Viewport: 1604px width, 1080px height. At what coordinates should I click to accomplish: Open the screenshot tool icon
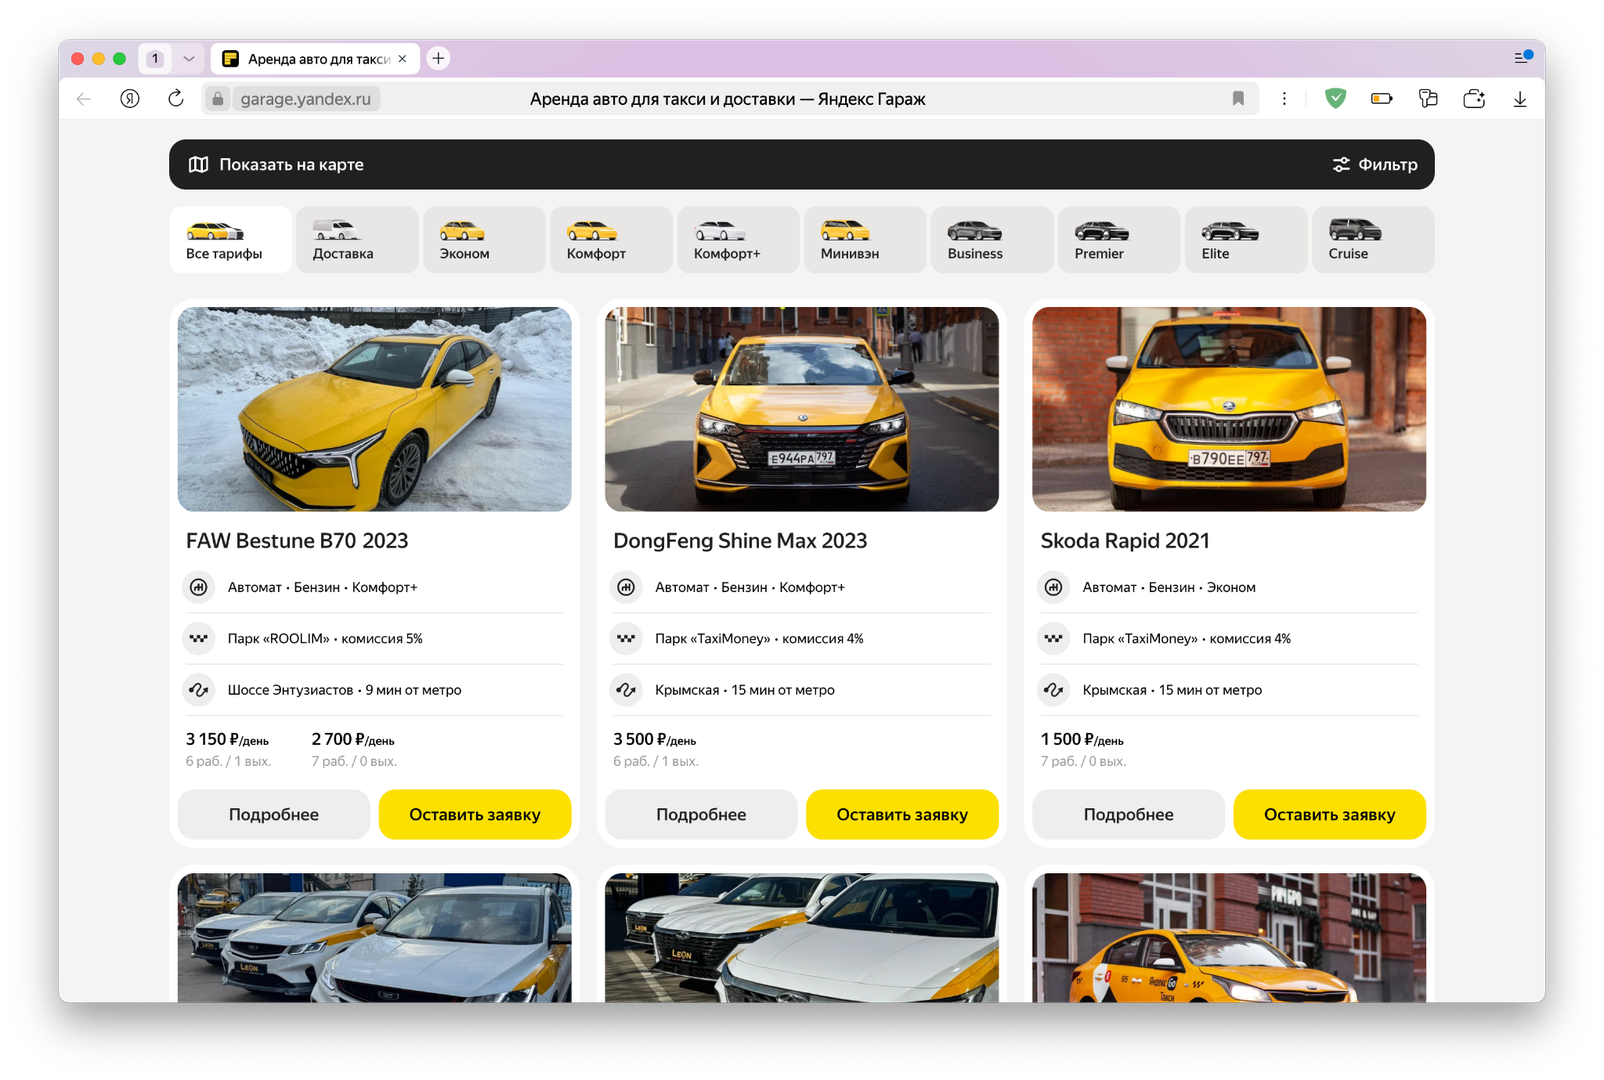(x=1474, y=98)
